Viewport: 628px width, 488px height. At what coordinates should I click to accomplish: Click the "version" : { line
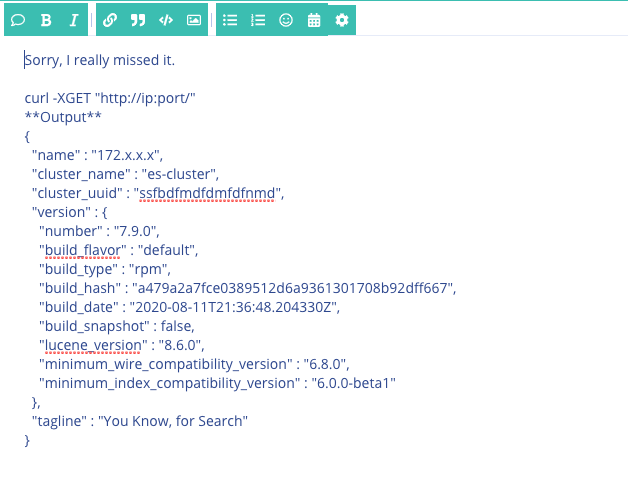tap(70, 212)
